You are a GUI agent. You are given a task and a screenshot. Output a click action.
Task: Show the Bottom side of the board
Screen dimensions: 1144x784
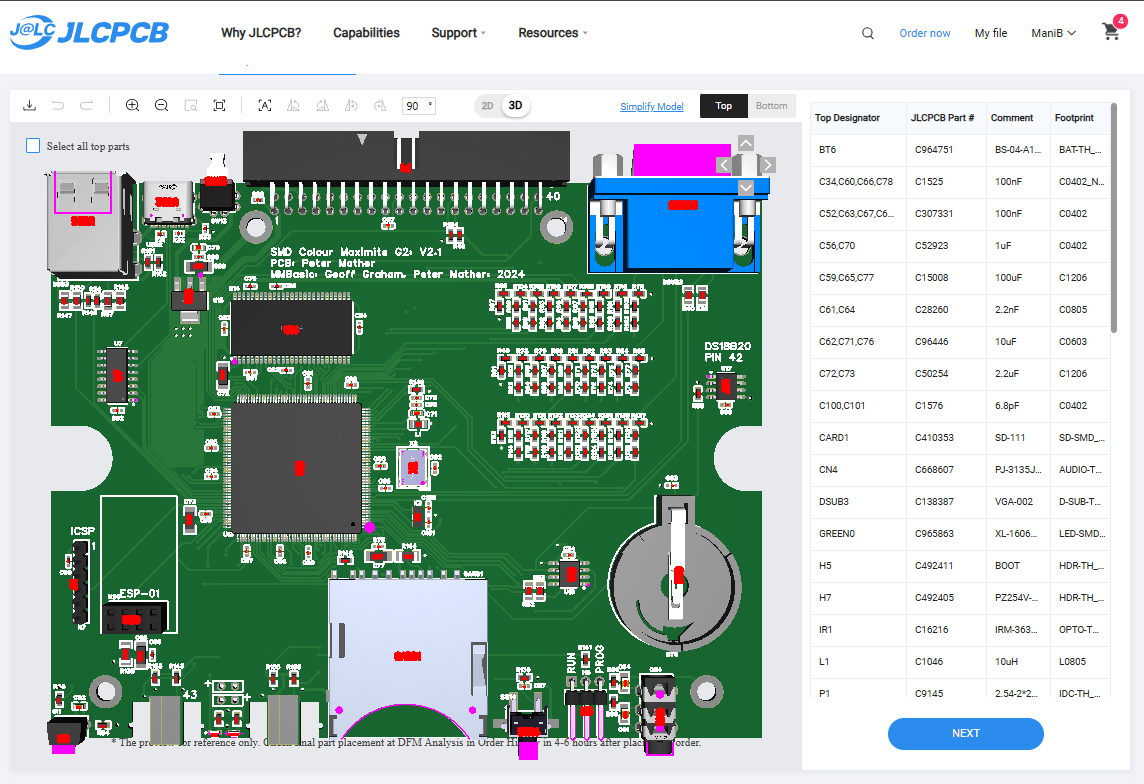(771, 106)
